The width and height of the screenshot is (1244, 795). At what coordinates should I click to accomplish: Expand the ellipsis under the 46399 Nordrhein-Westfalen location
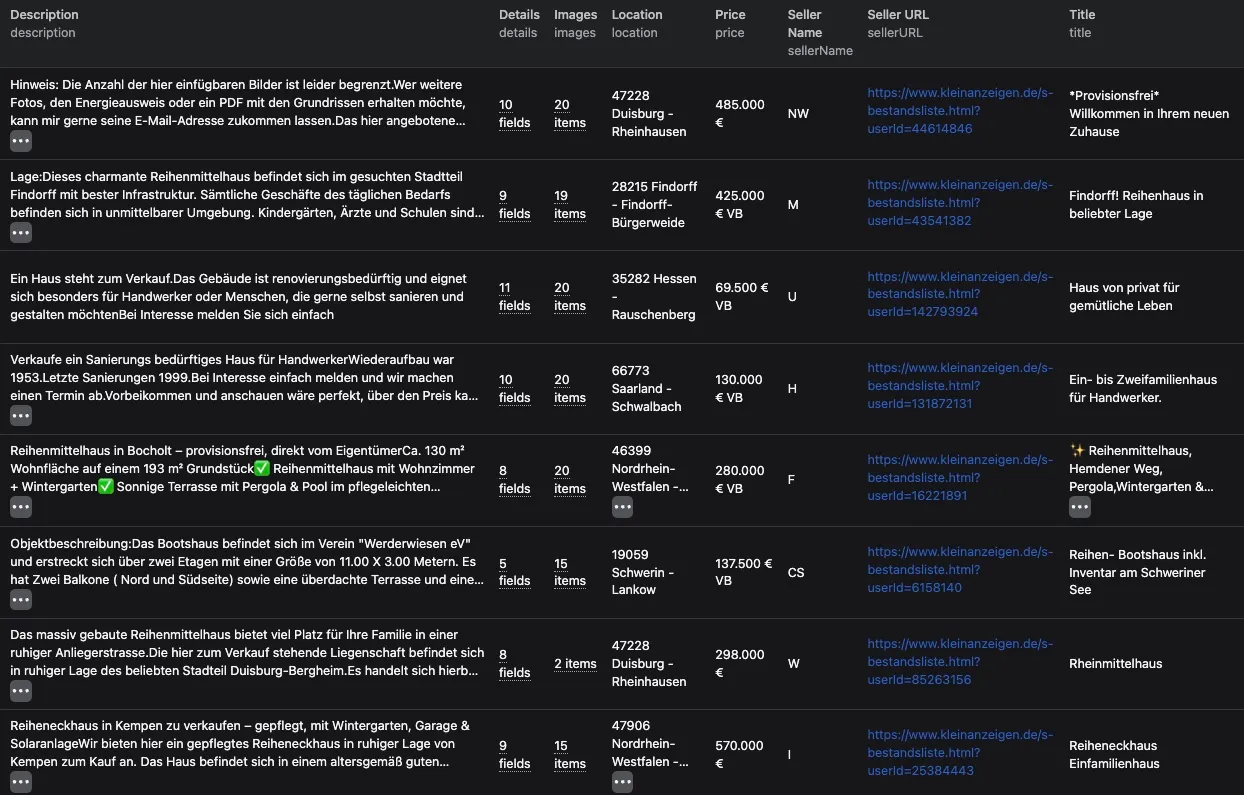(x=622, y=507)
